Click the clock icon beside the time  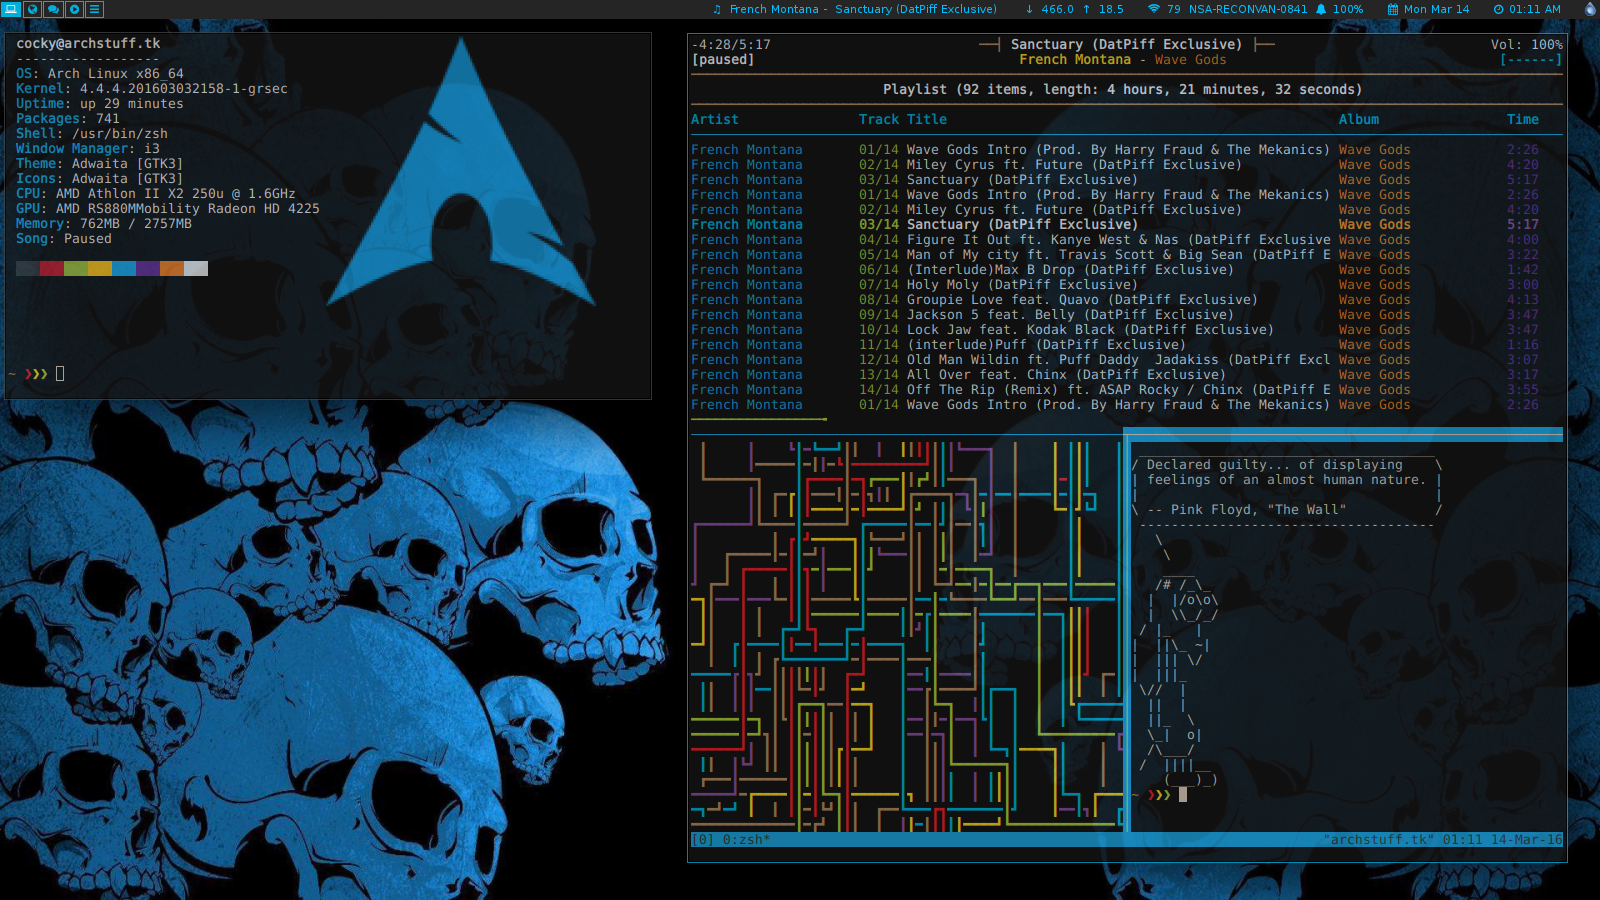click(1498, 9)
